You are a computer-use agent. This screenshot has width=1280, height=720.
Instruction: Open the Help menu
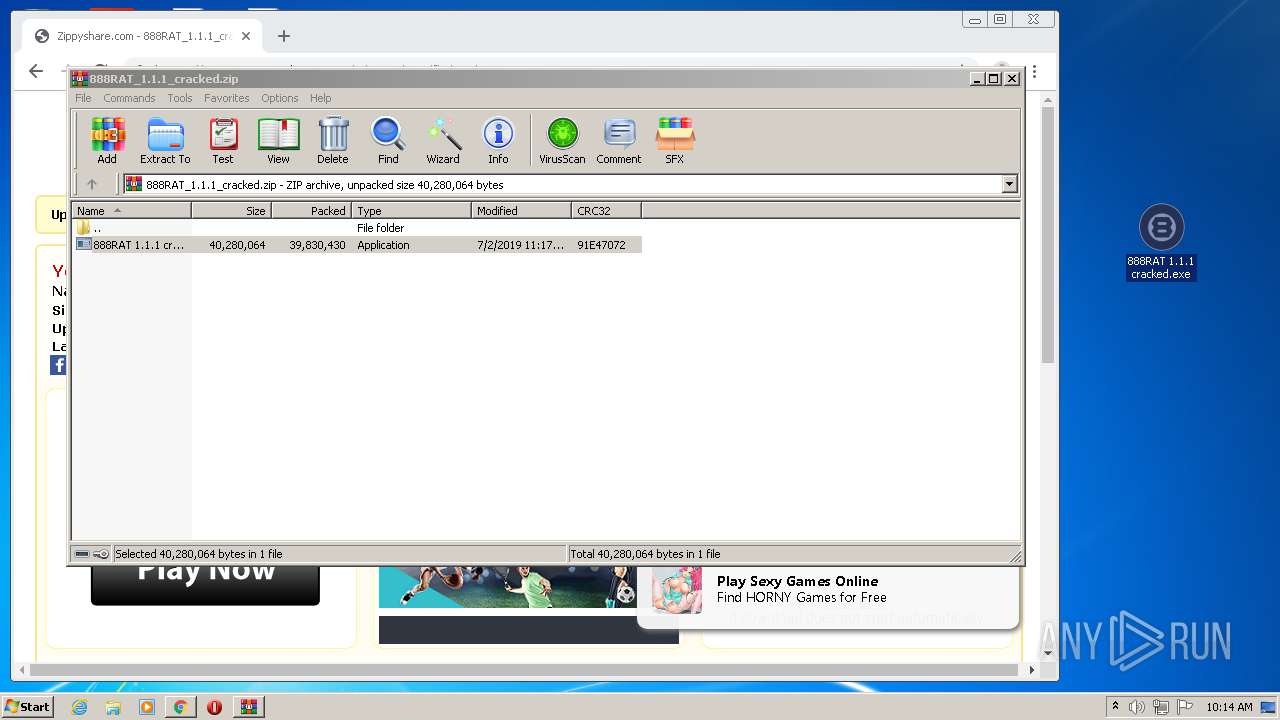[x=320, y=98]
